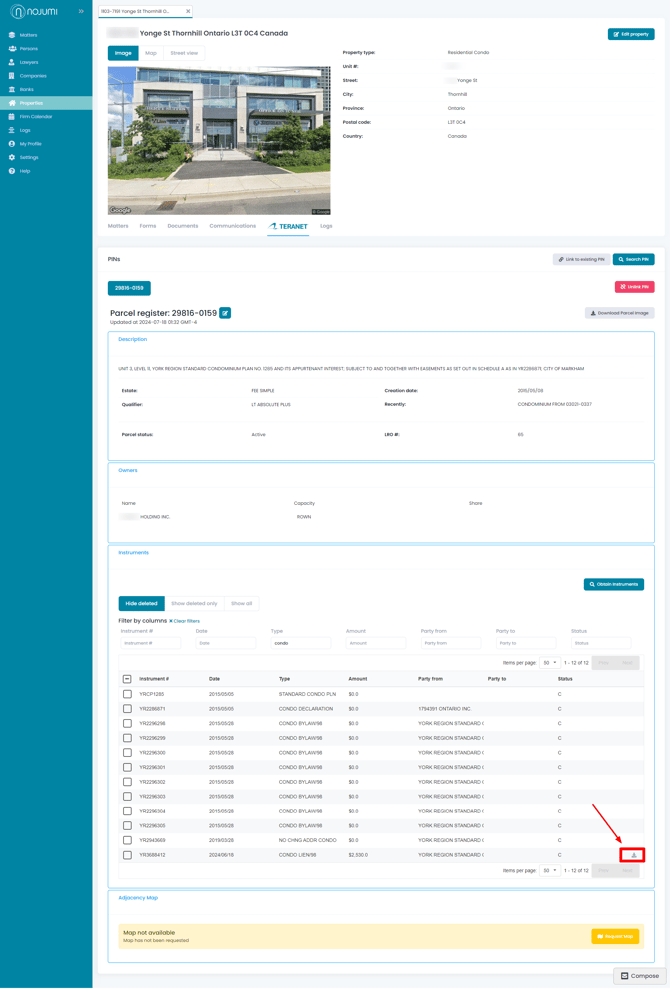Show deleted only instruments
The image size is (670, 989).
(x=194, y=603)
